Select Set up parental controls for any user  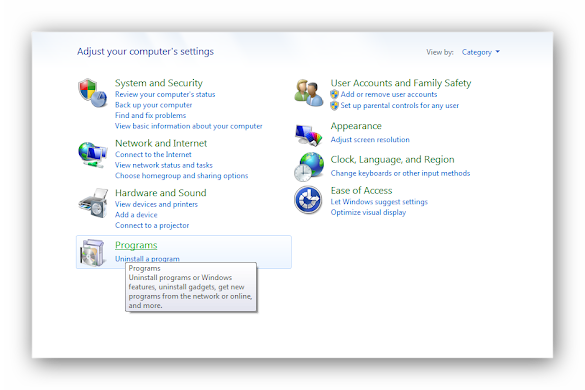[x=400, y=106]
